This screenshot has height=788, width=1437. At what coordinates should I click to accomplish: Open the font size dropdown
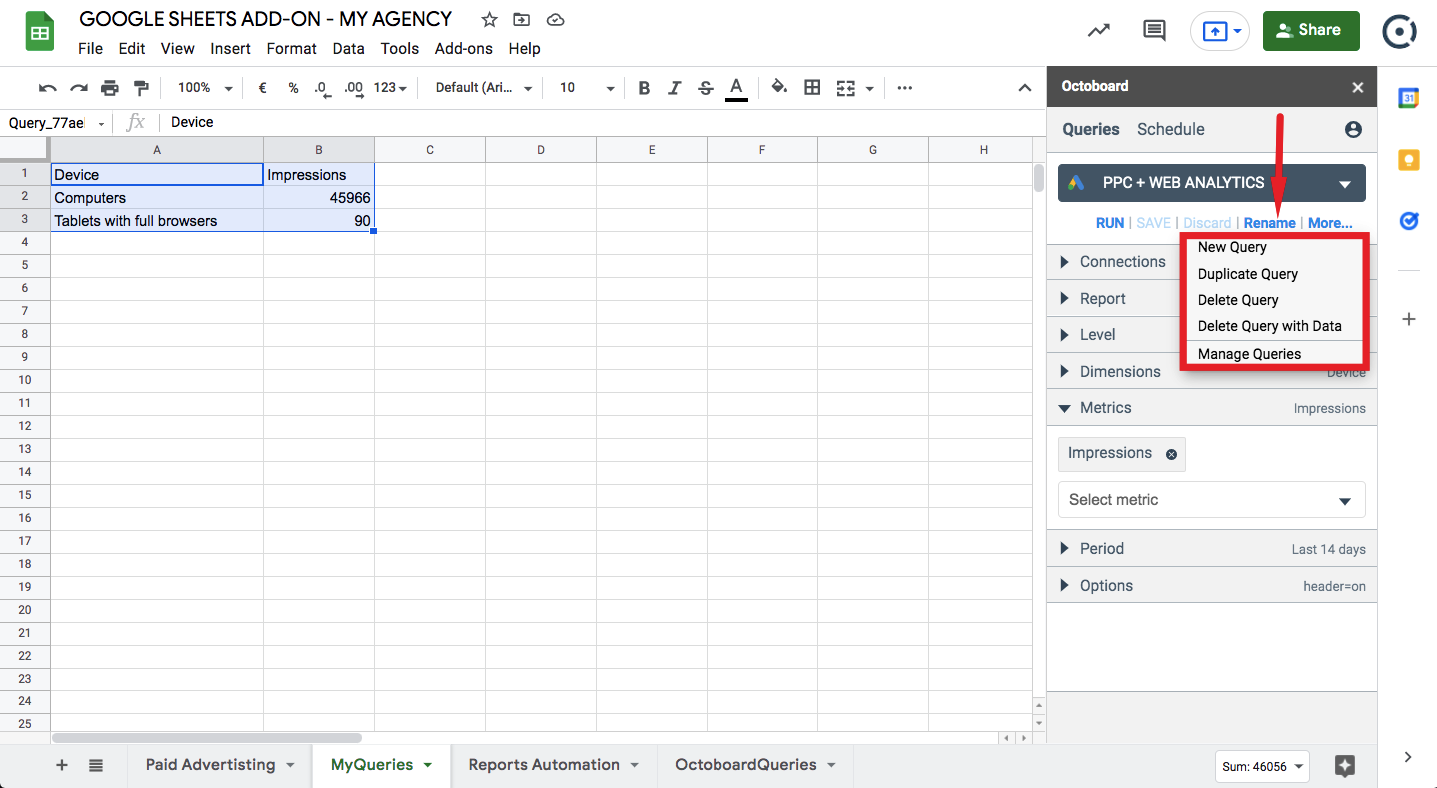(587, 88)
